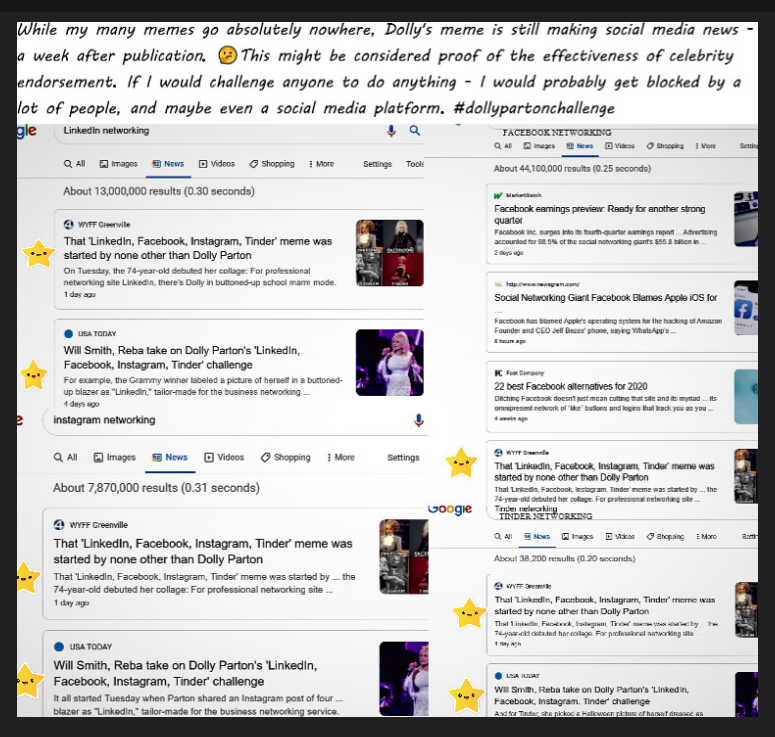Click the 'TINDER NETWORKING' overlay label
The image size is (775, 737).
pyautogui.click(x=546, y=516)
